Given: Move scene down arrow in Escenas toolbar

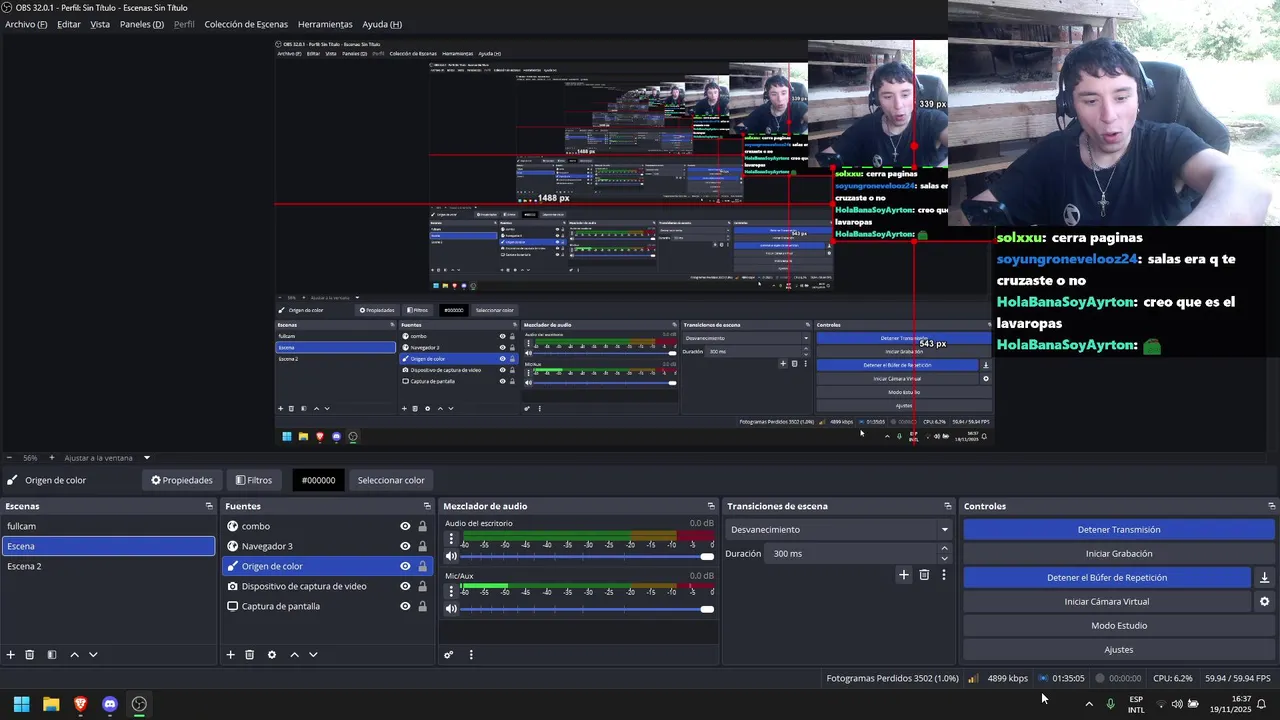Looking at the screenshot, I should tap(93, 655).
